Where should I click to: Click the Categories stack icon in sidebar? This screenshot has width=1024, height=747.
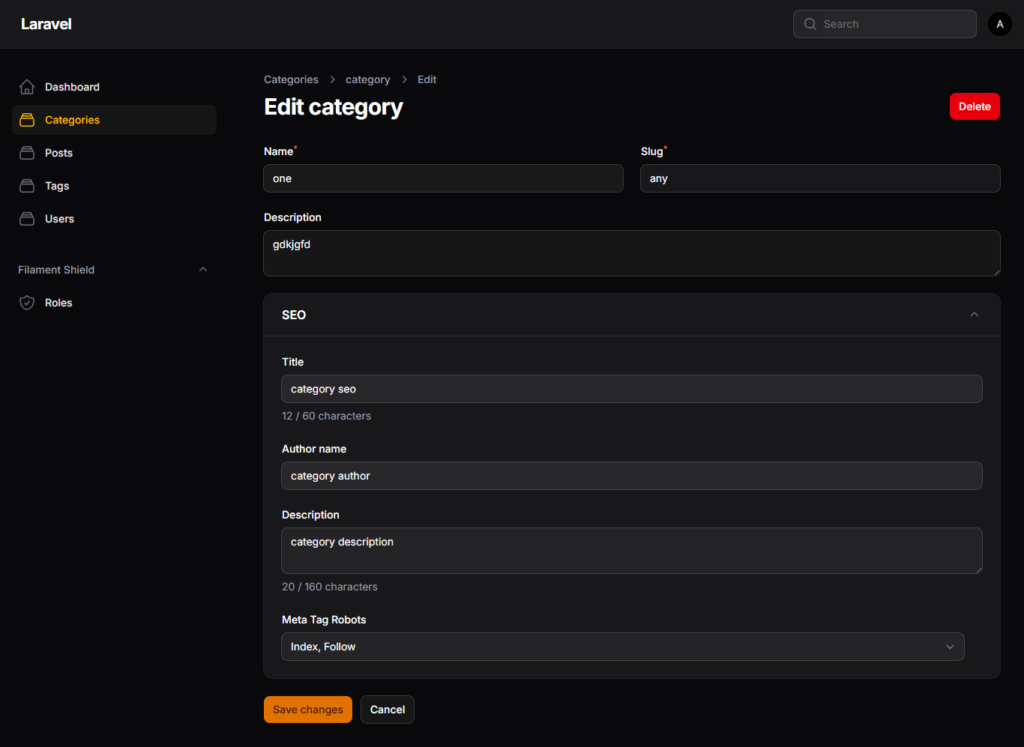click(27, 120)
